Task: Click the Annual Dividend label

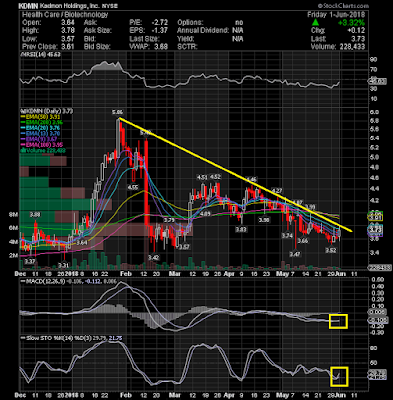Action: click(203, 31)
